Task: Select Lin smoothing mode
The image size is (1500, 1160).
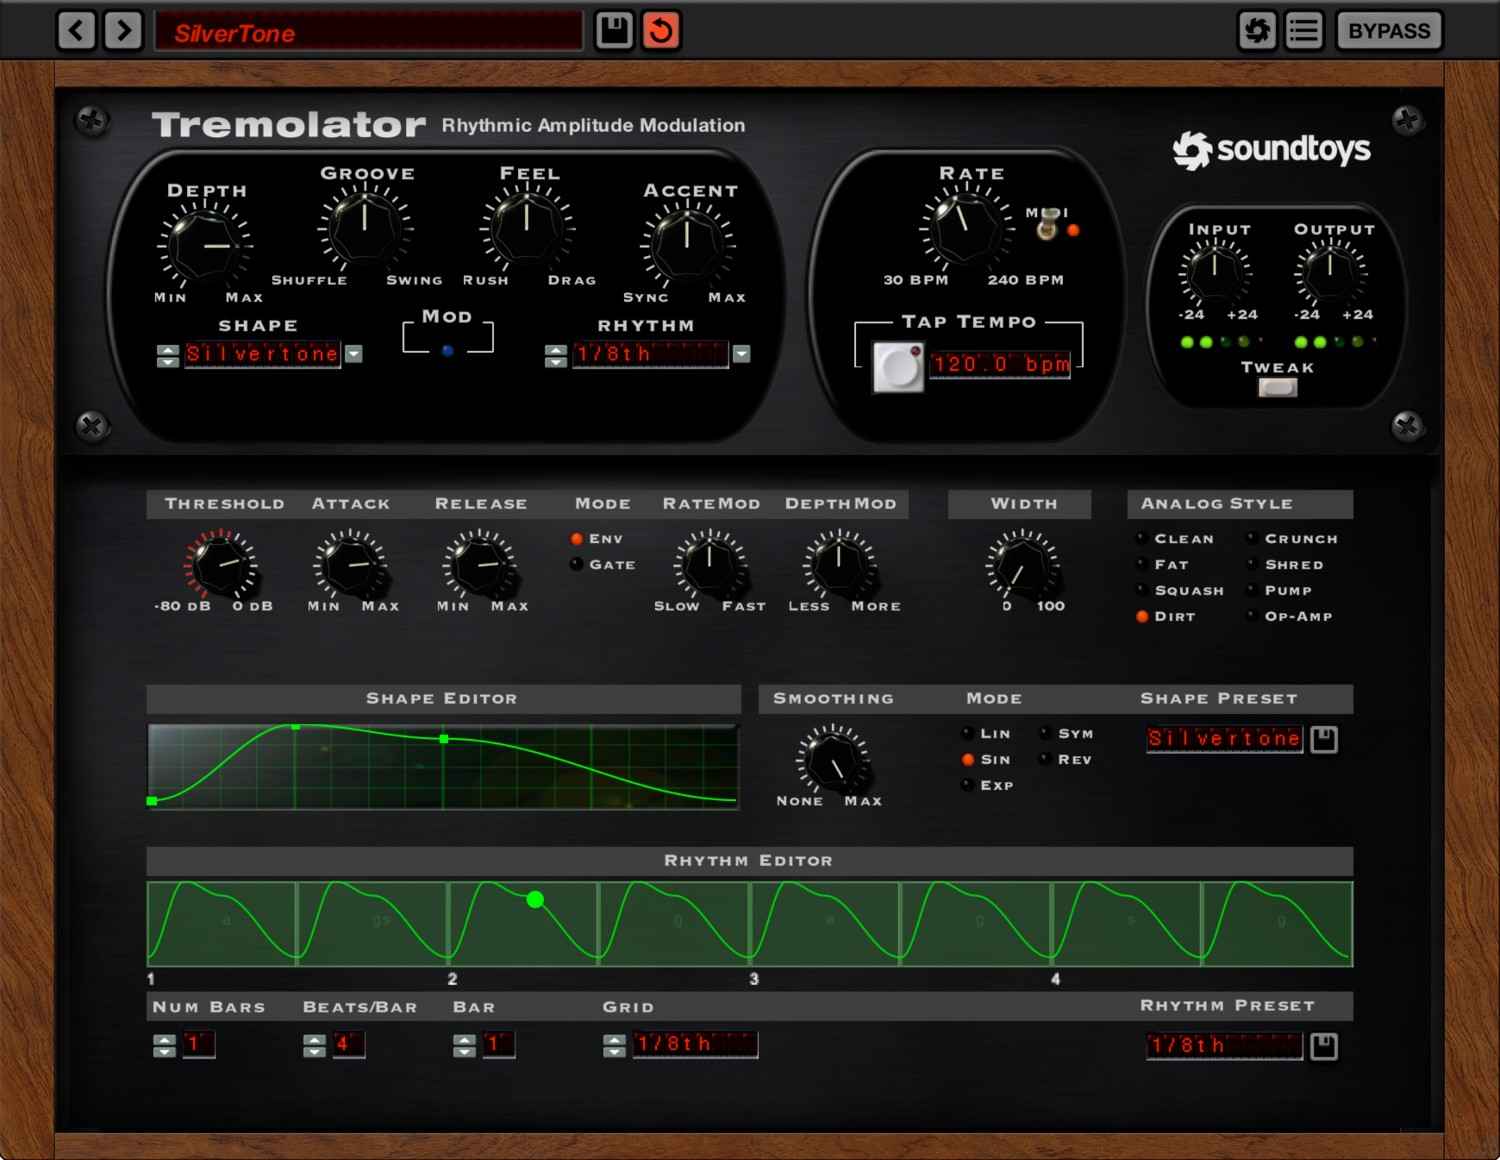Action: tap(968, 734)
